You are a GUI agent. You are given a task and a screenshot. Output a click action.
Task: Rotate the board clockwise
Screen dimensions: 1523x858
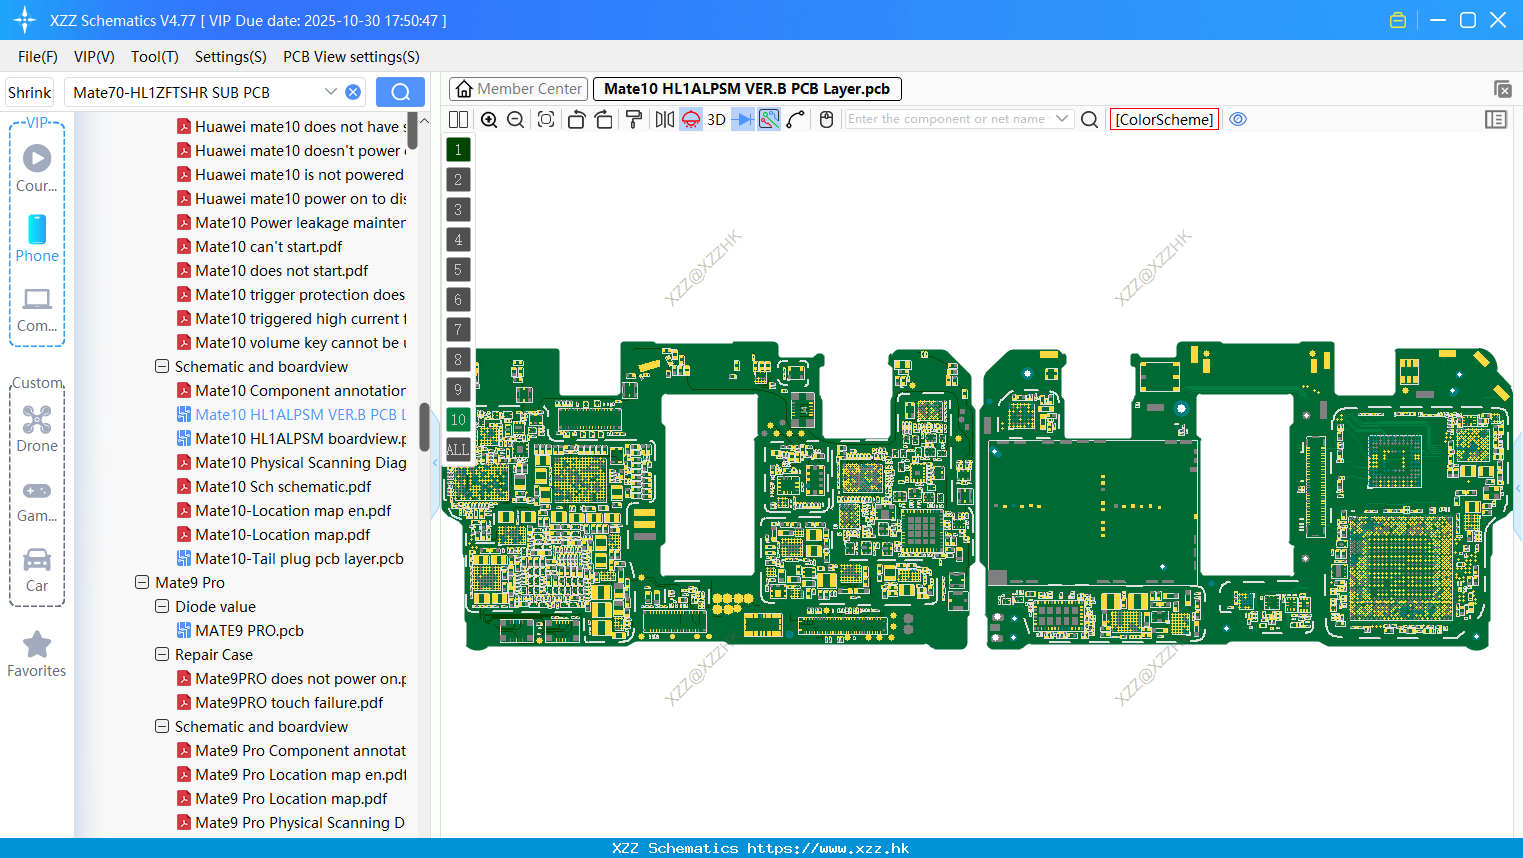pyautogui.click(x=604, y=119)
